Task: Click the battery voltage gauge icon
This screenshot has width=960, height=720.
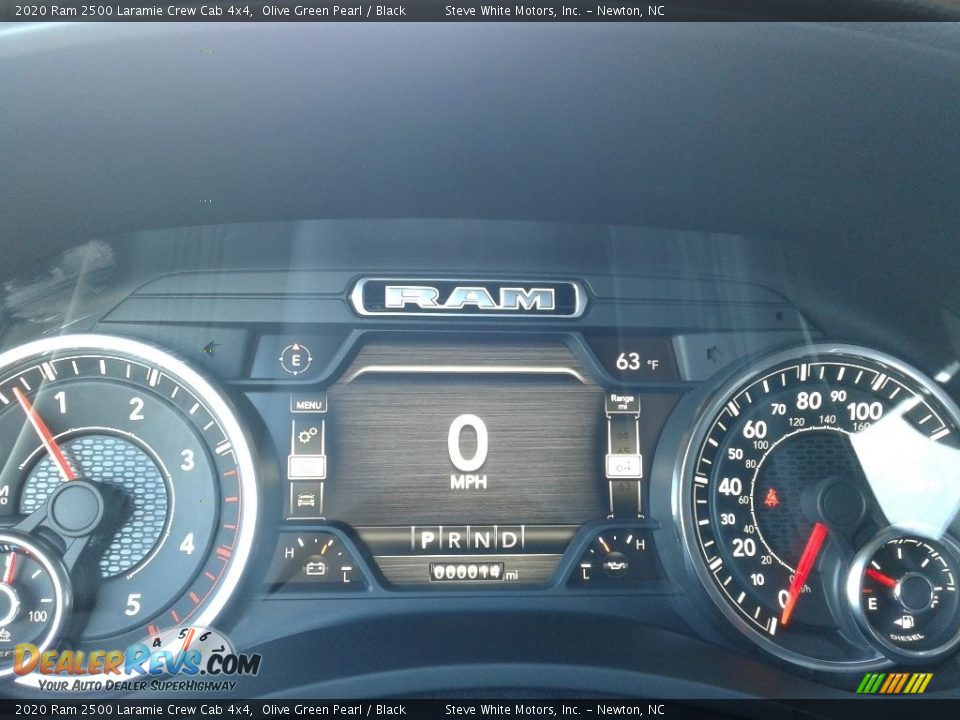Action: pos(316,568)
